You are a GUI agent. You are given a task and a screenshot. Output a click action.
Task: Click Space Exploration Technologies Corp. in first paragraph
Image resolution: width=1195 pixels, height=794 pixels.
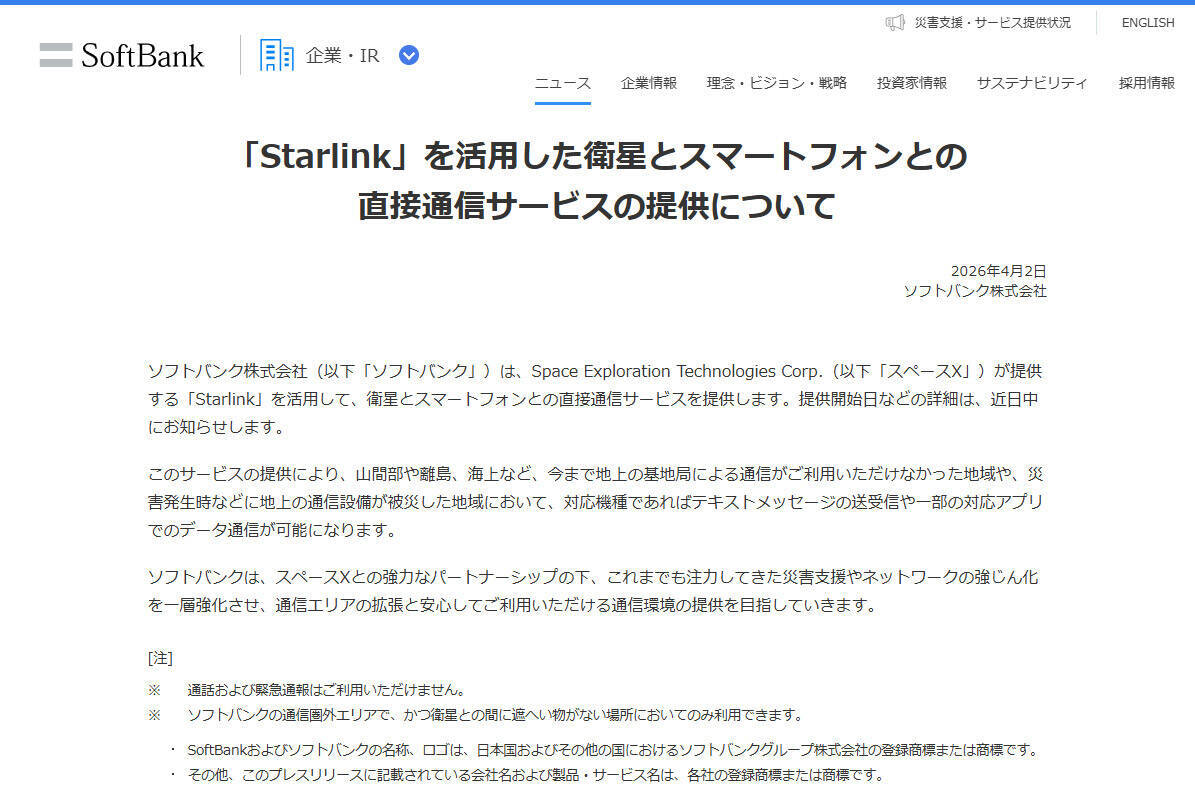tap(677, 371)
